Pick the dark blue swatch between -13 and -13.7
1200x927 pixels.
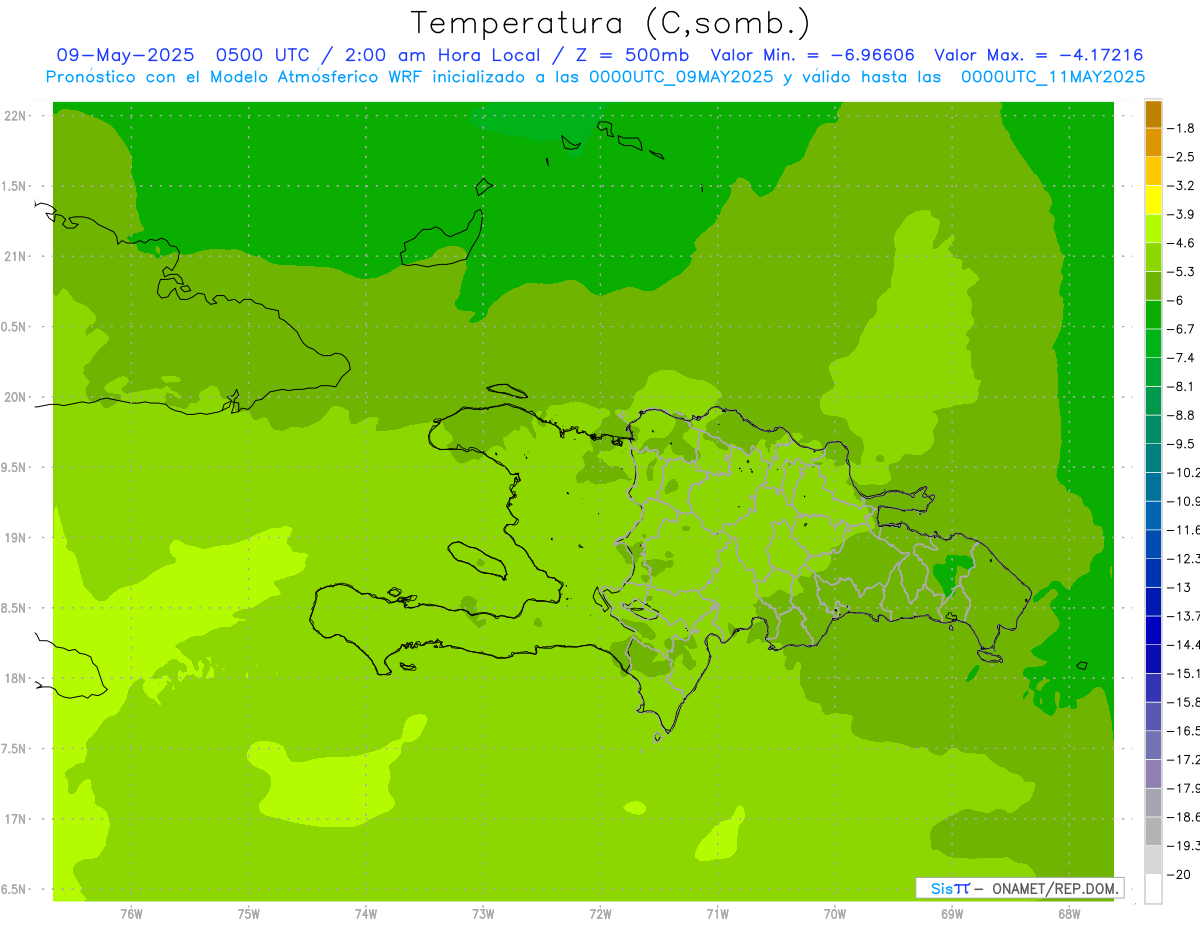[x=1153, y=601]
